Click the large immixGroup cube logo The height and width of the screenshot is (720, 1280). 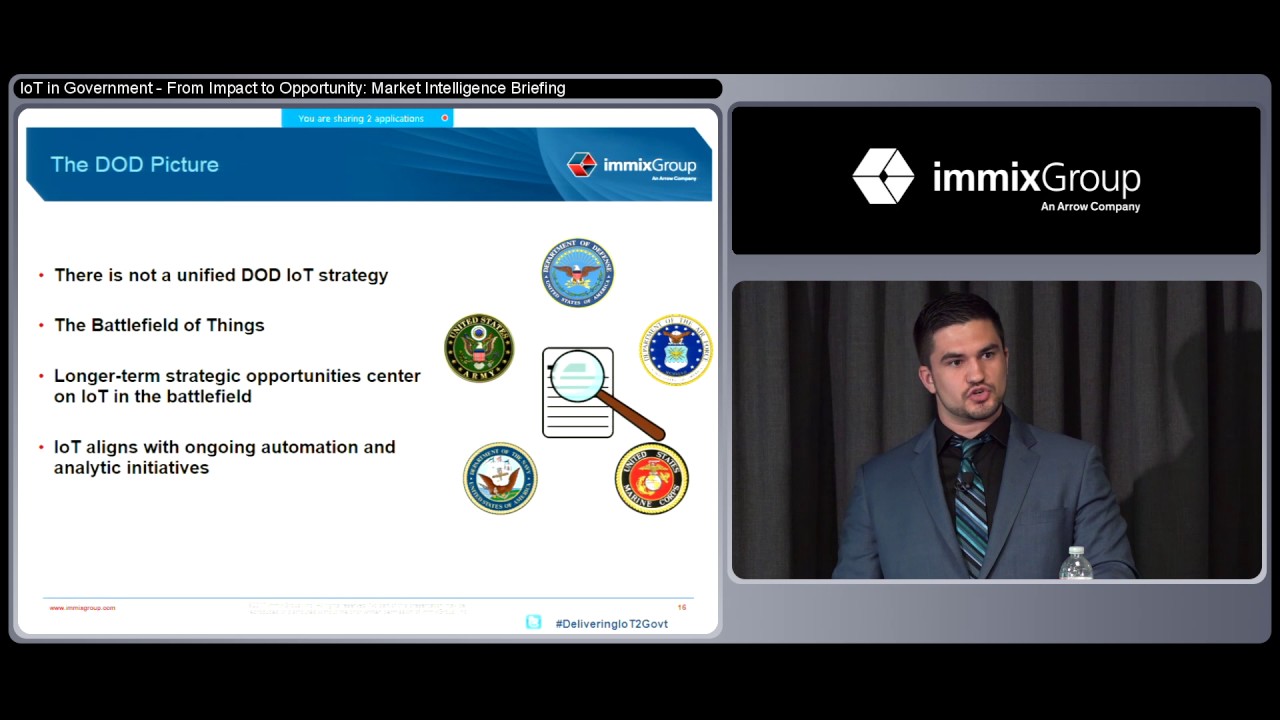[883, 176]
